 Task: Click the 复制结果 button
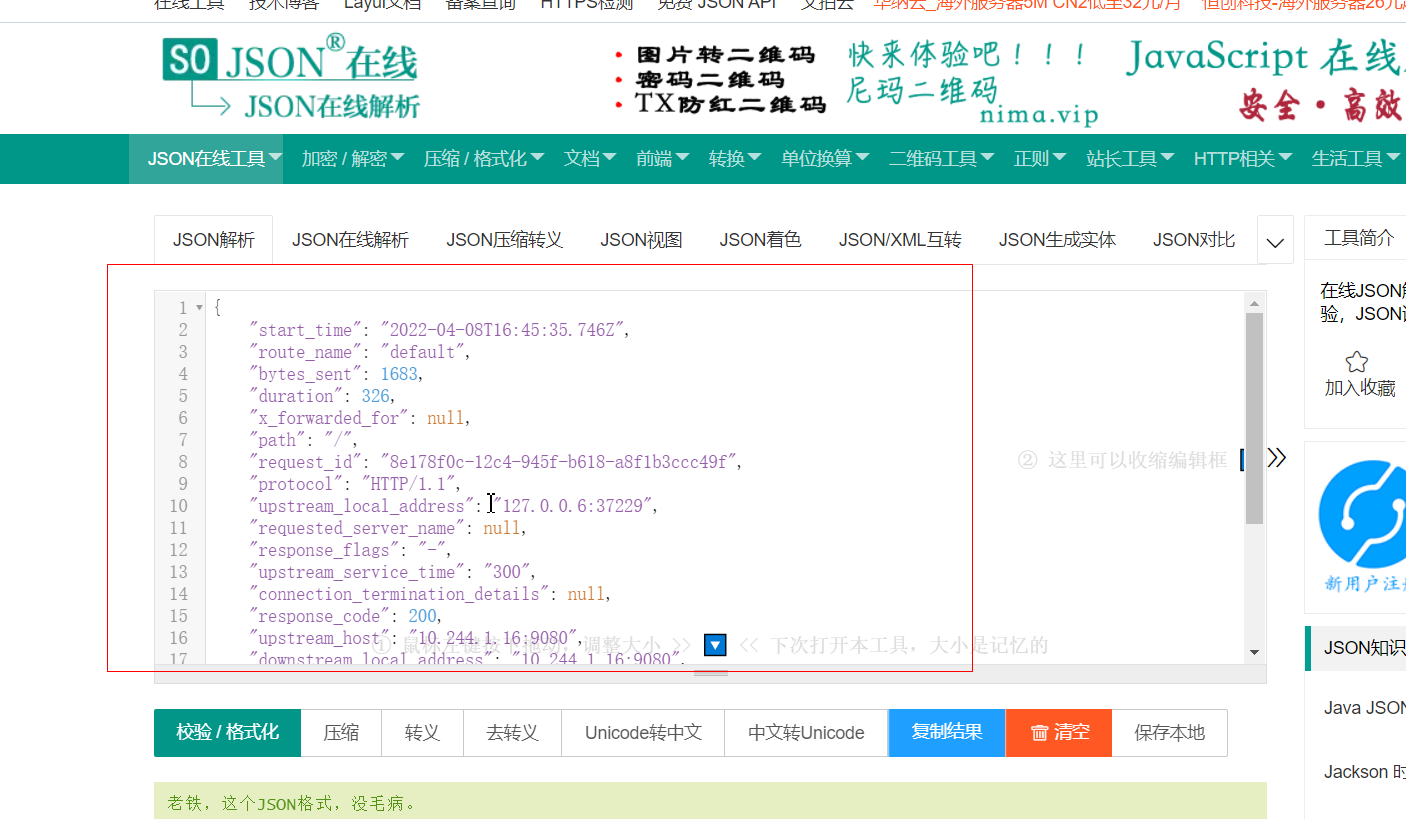click(x=947, y=733)
